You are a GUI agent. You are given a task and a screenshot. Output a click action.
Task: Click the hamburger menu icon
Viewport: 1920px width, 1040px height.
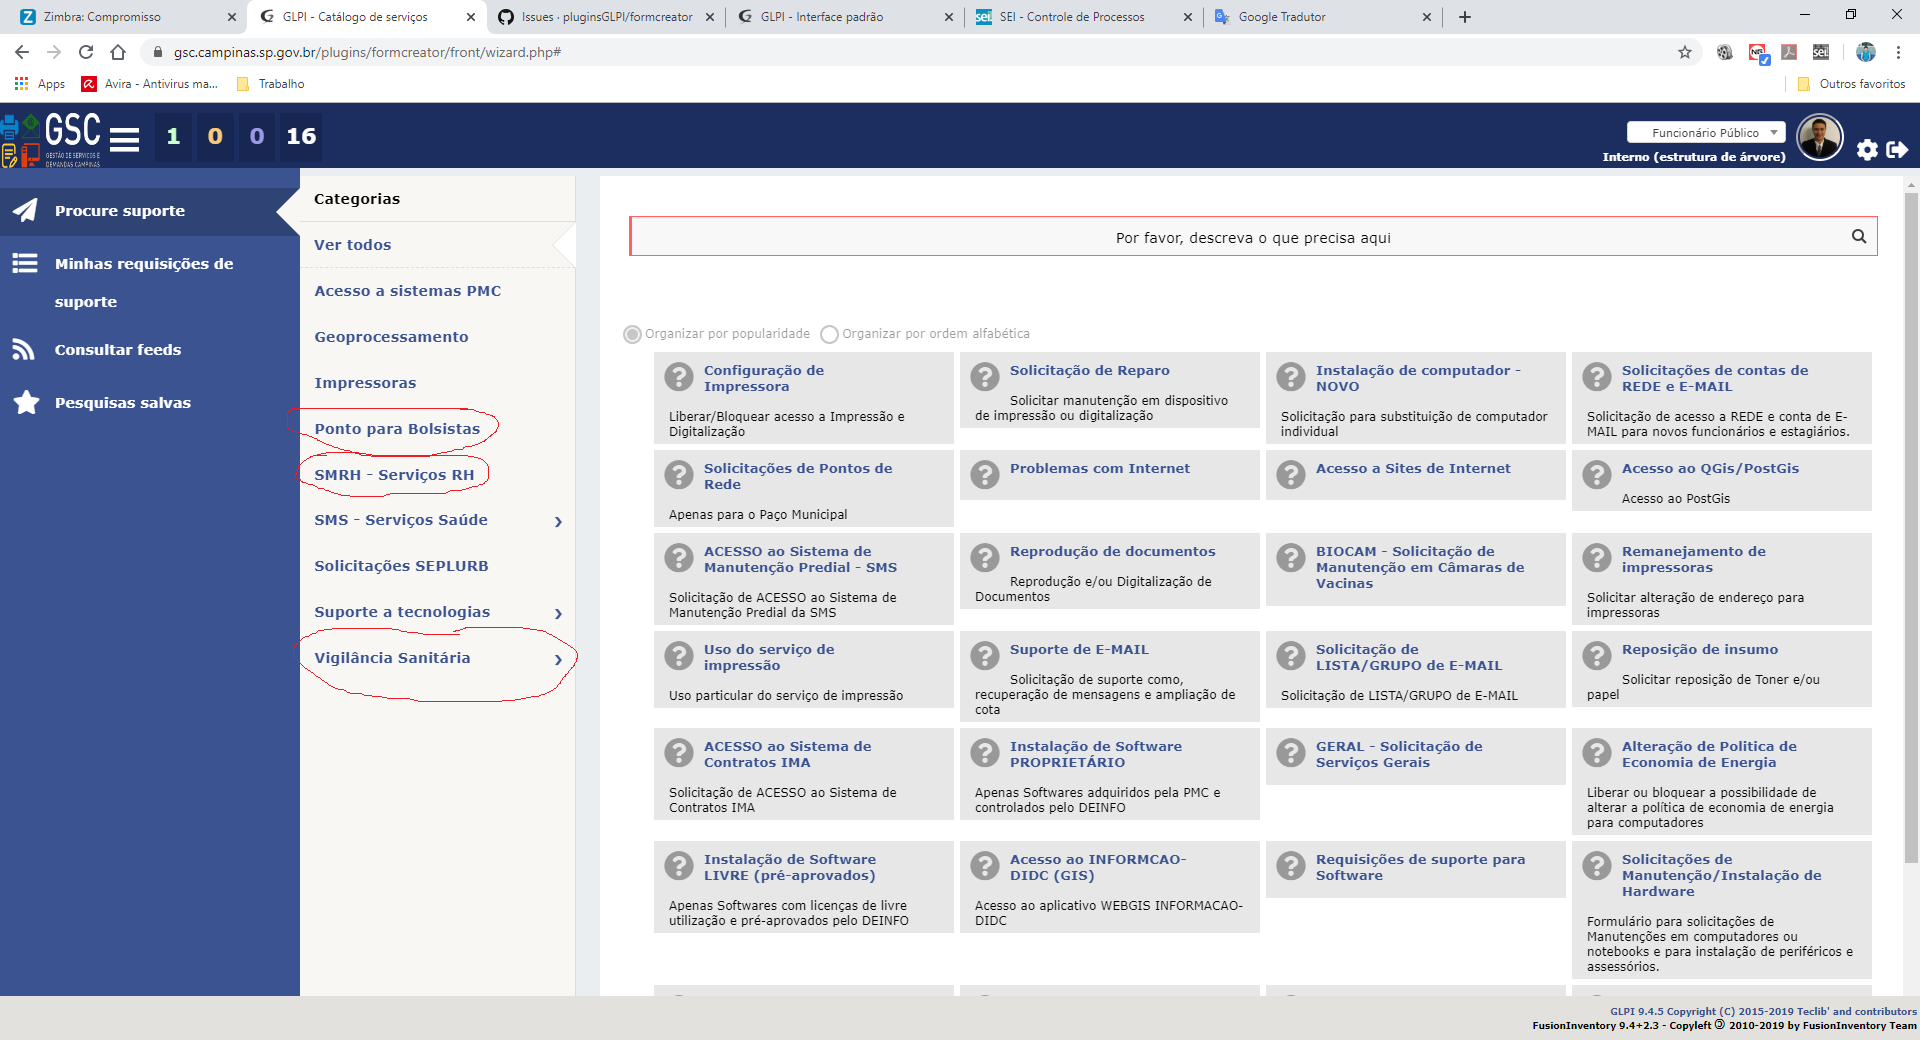125,139
